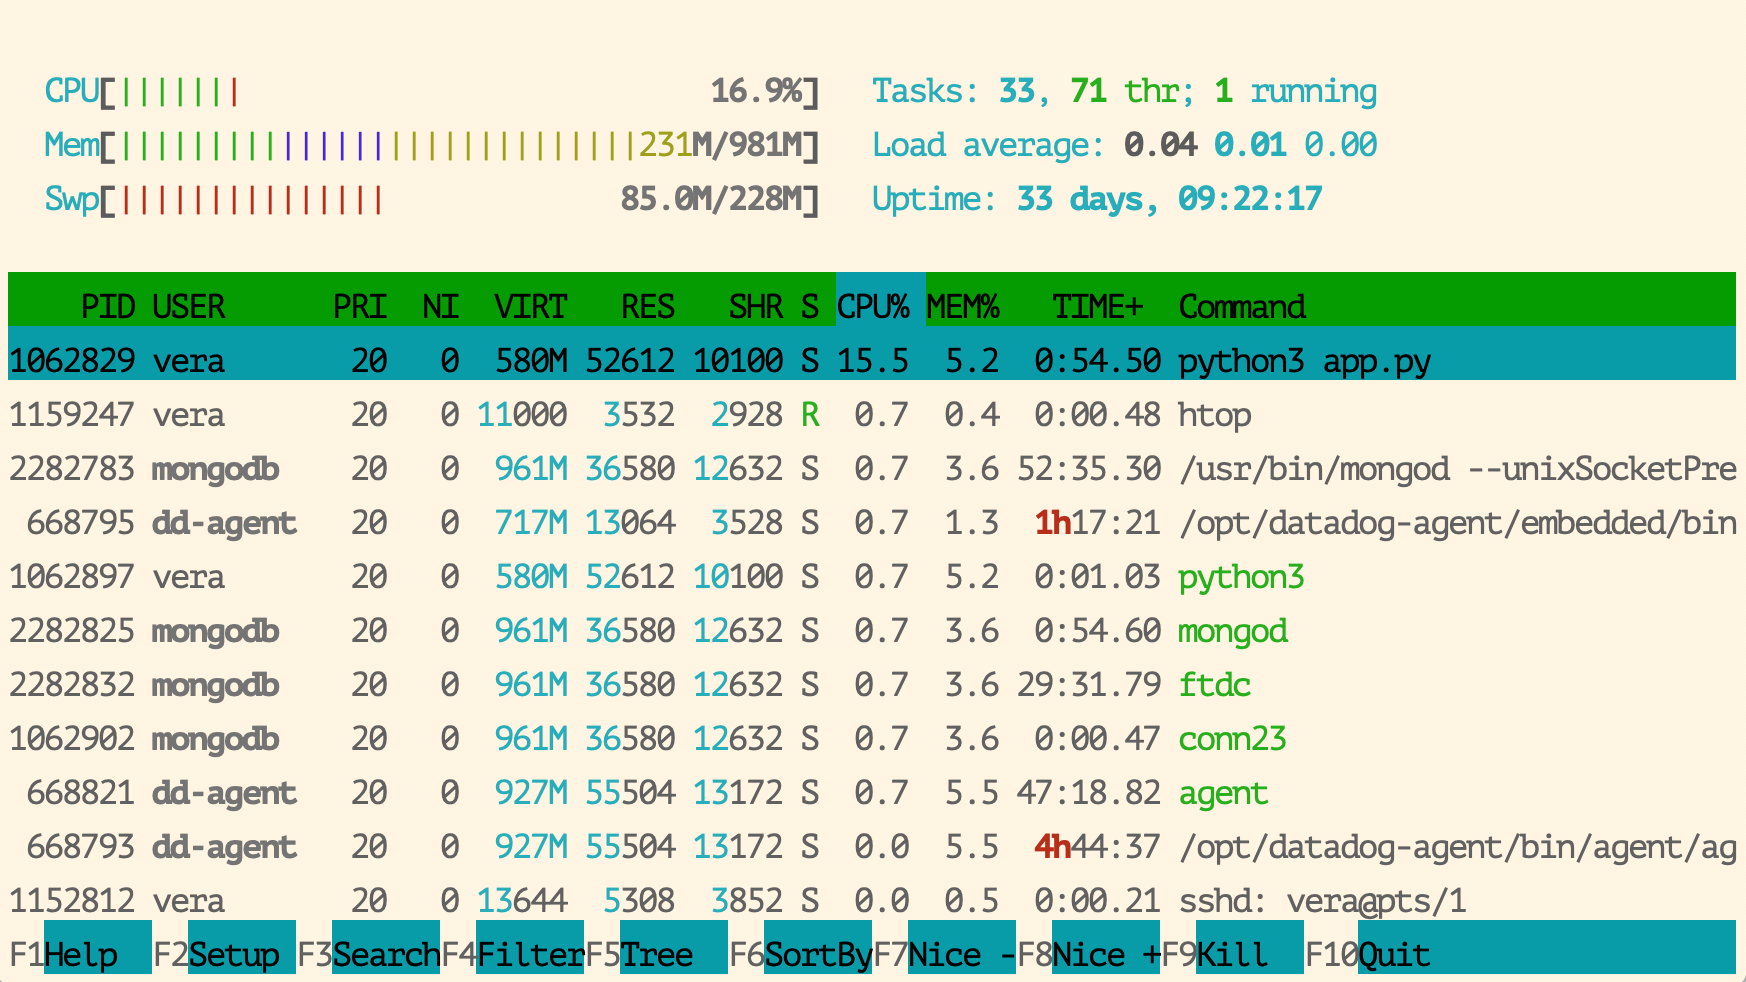The height and width of the screenshot is (982, 1746).
Task: Sort by MEM% column header
Action: pyautogui.click(x=963, y=307)
